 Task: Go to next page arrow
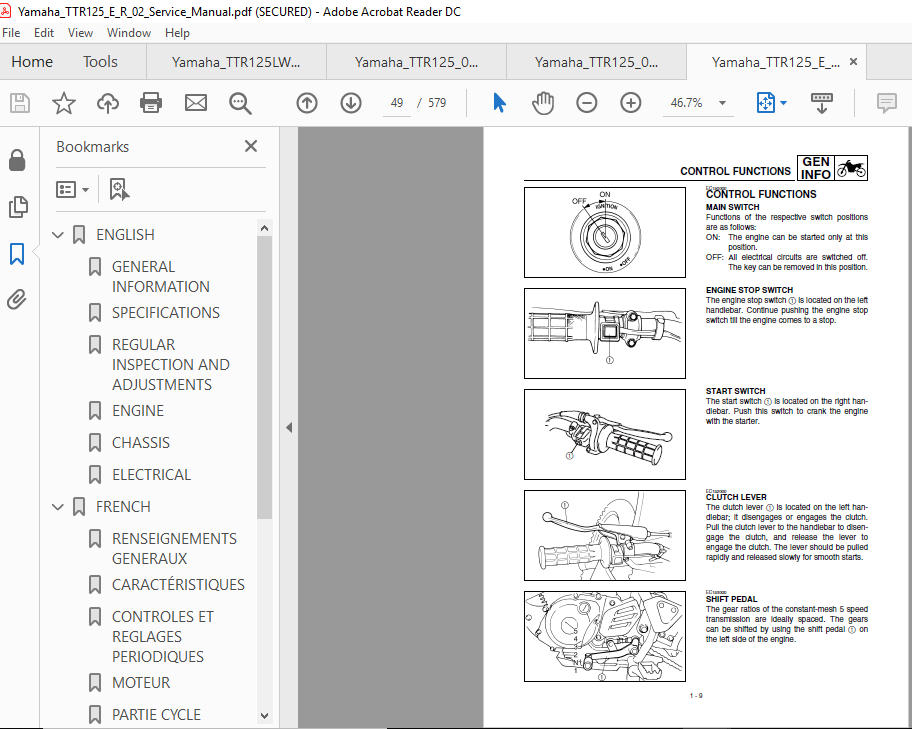click(x=351, y=103)
